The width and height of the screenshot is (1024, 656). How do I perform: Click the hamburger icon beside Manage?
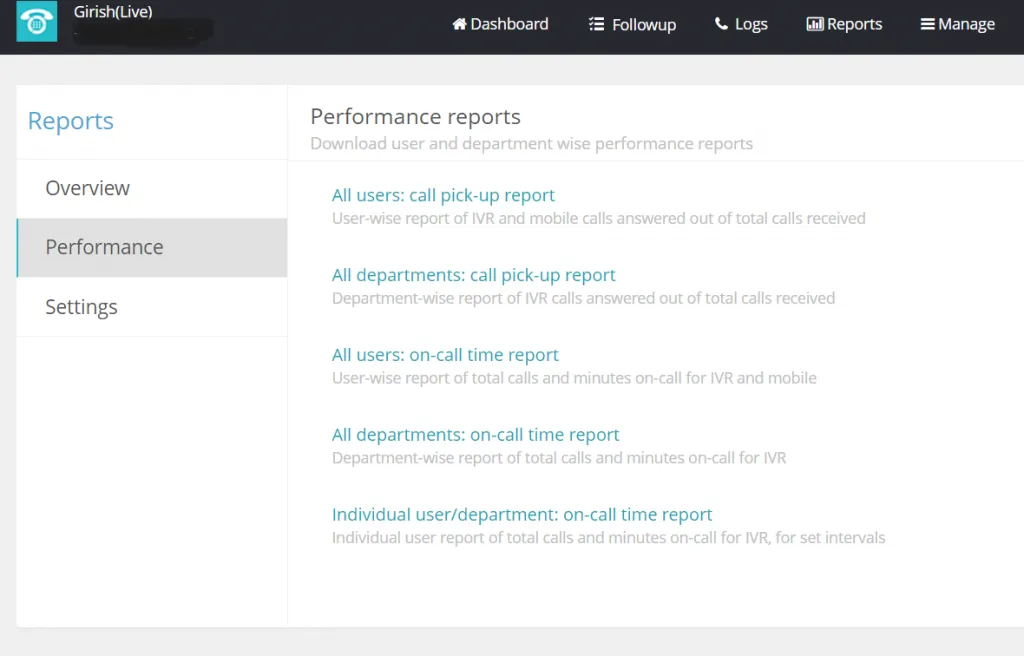(927, 24)
